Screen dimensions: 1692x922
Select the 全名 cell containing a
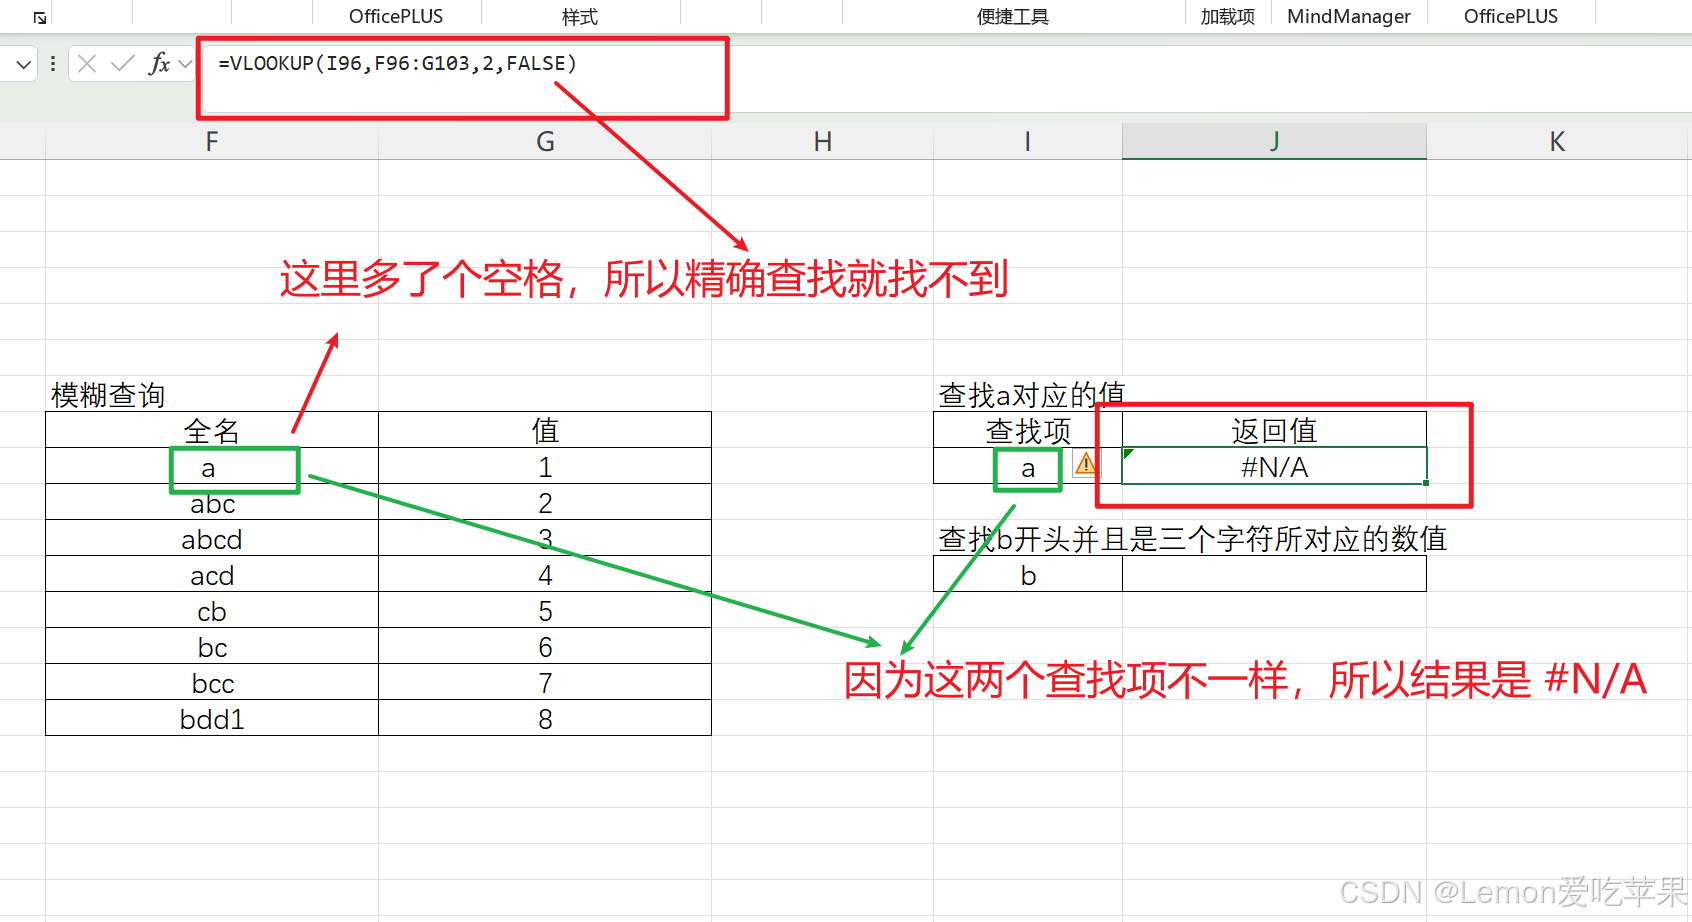[x=212, y=466]
